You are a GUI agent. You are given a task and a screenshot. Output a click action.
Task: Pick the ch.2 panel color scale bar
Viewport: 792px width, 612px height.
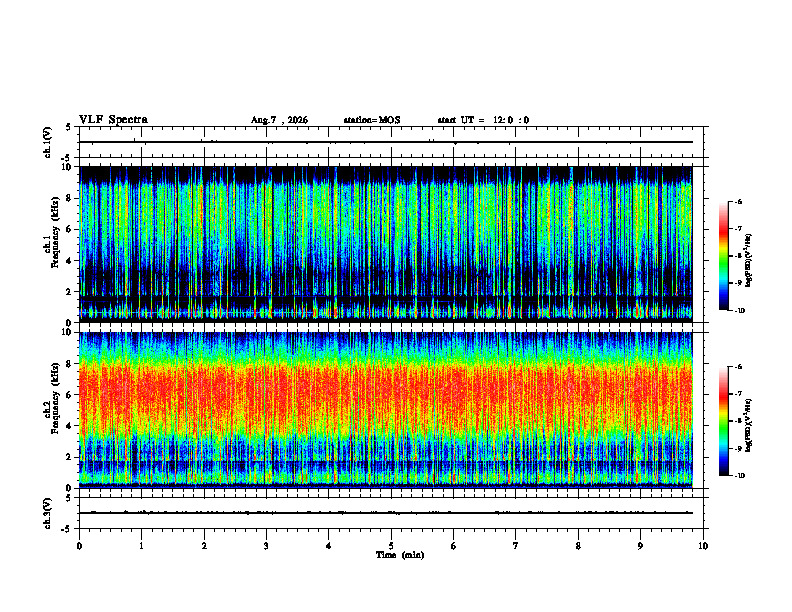coord(723,421)
